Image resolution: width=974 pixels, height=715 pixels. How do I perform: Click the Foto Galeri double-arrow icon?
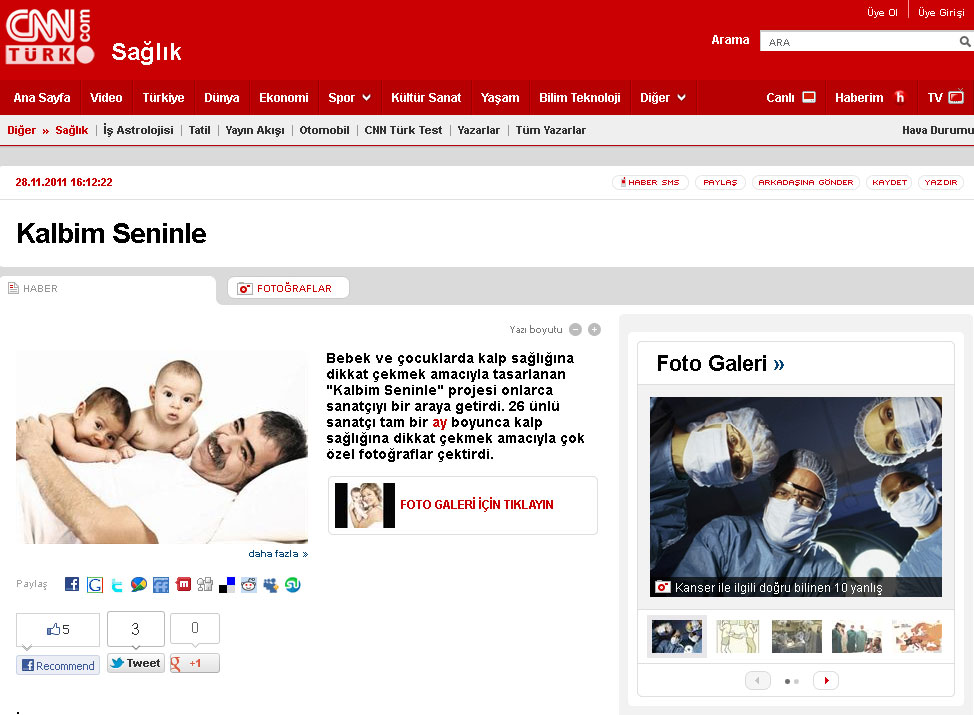click(779, 364)
